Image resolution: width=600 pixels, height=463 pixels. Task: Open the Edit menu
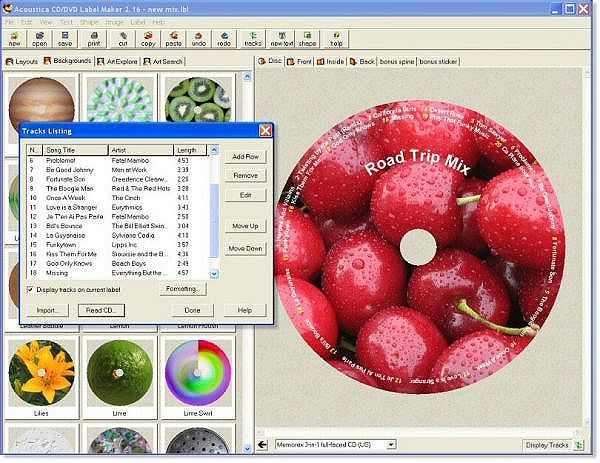tap(26, 22)
